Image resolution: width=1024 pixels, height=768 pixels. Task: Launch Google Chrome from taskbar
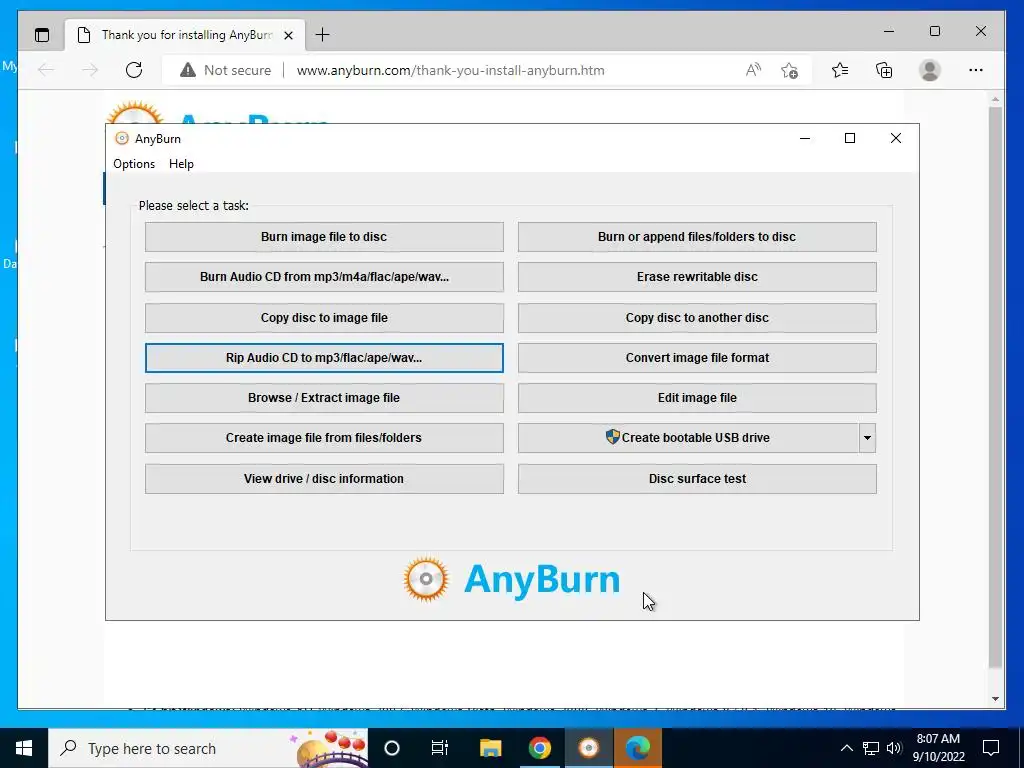coord(539,748)
